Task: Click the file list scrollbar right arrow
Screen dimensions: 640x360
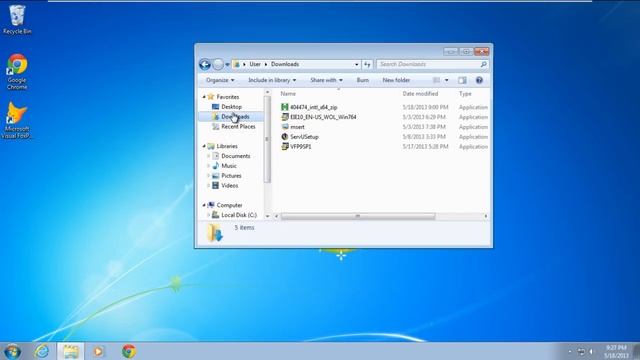Action: point(486,216)
